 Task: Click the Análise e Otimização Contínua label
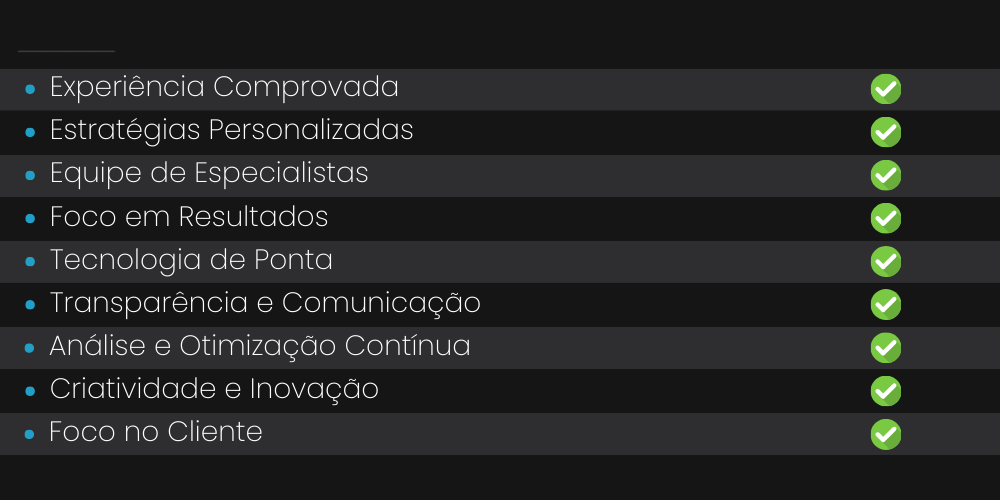260,346
